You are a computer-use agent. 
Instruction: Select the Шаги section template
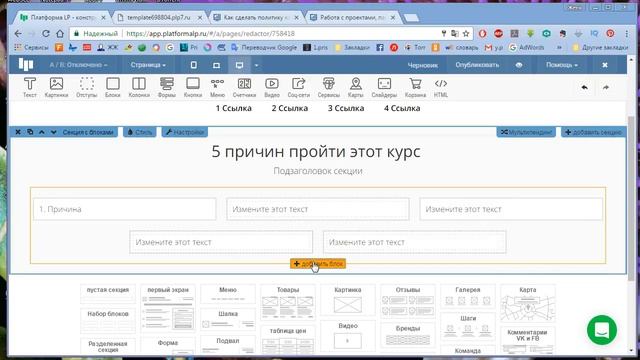468,327
